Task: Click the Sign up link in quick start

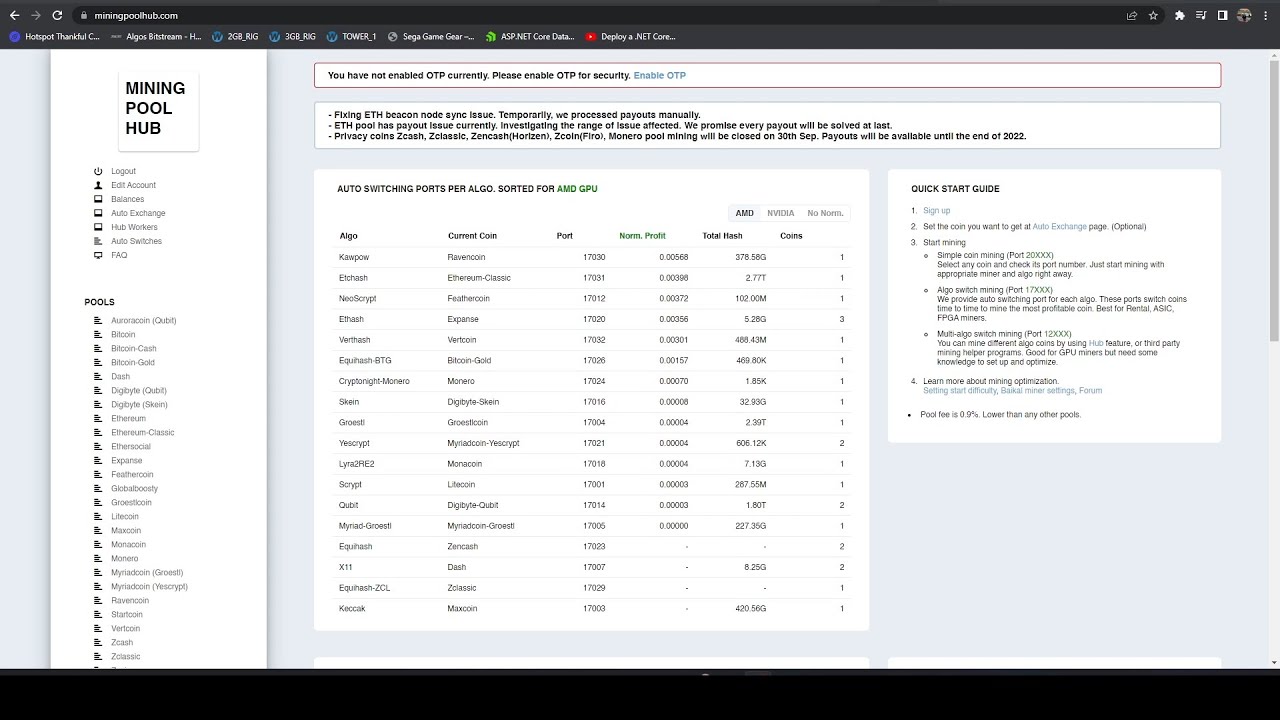Action: coord(936,210)
